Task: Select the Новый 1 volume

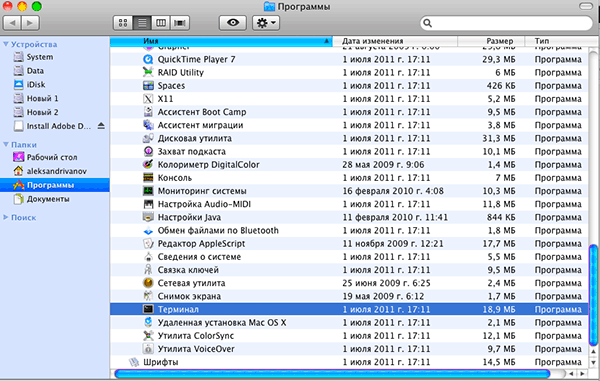Action: [x=36, y=98]
